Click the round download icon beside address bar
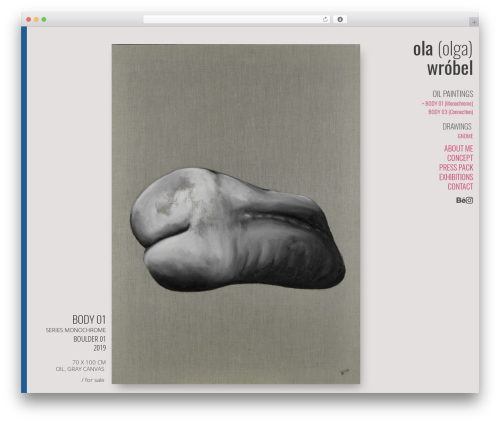The width and height of the screenshot is (500, 423). pos(340,20)
